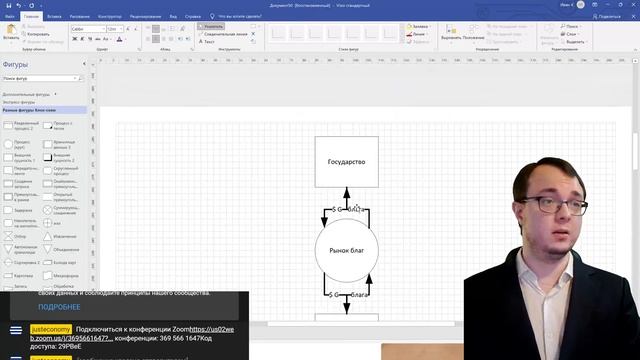Collapse the Shapes (Фигуры) panel arrow
The image size is (640, 360).
click(84, 64)
